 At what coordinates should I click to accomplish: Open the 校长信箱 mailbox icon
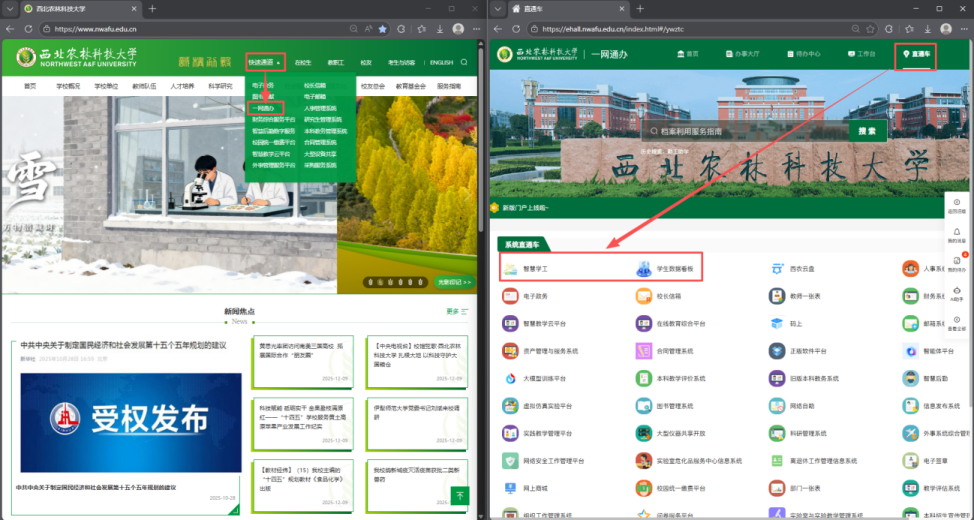pyautogui.click(x=643, y=296)
